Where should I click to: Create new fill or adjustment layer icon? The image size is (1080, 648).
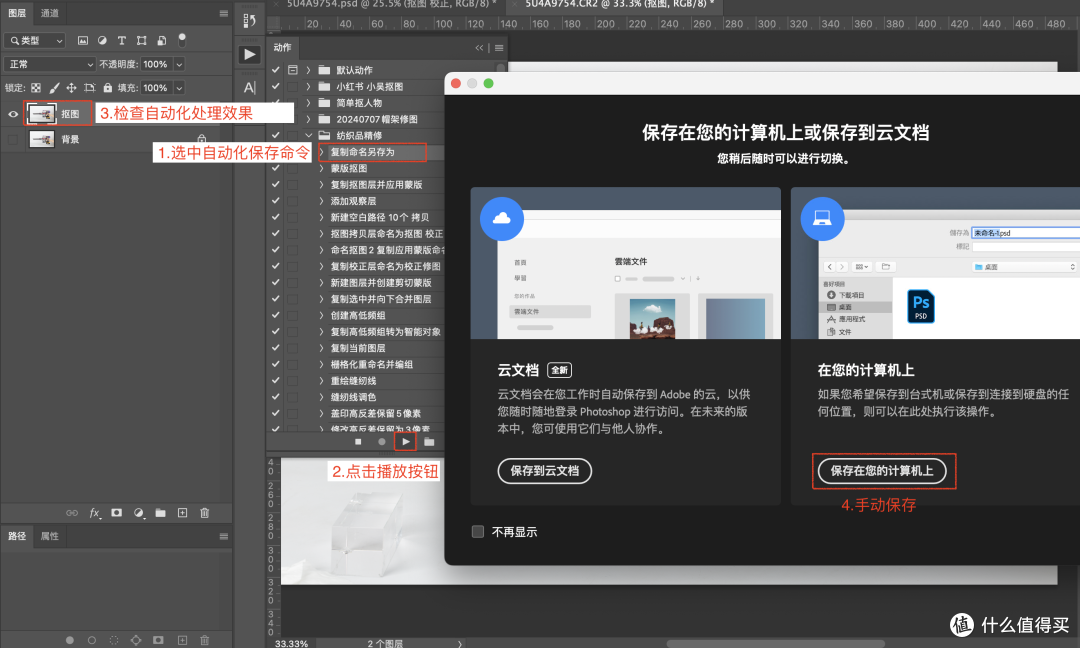point(139,513)
